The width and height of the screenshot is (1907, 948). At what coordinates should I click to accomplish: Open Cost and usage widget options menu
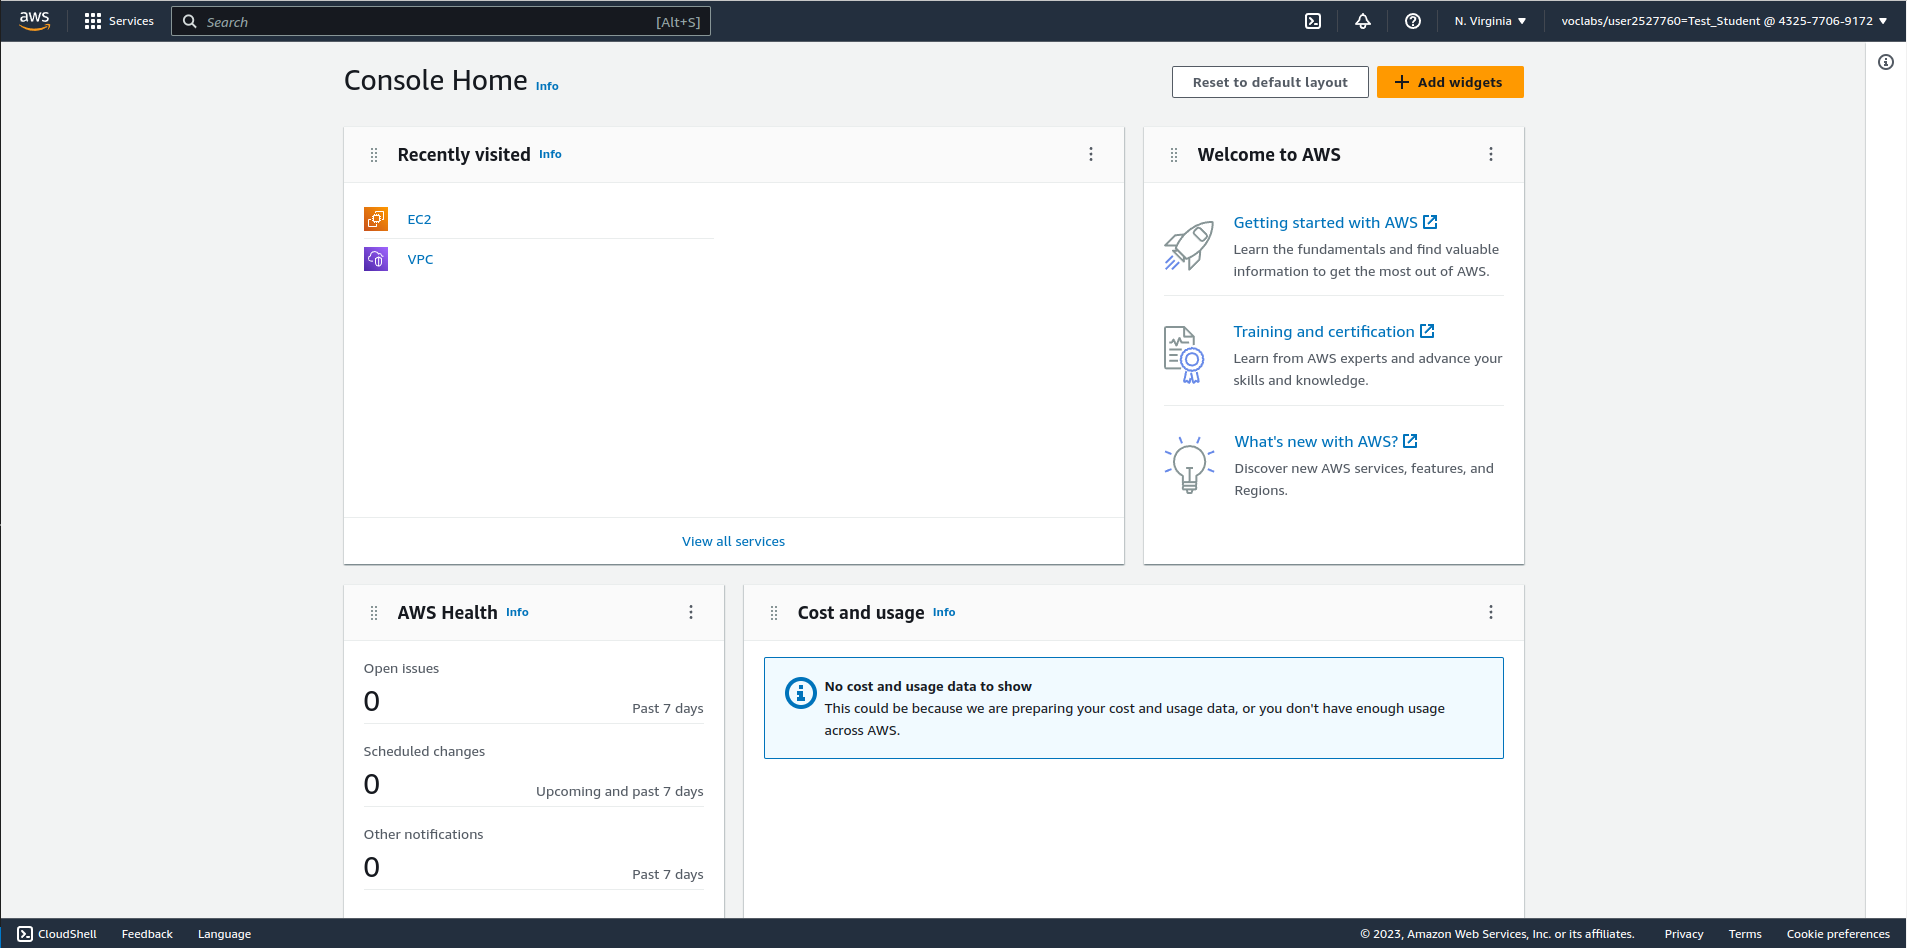(x=1491, y=612)
